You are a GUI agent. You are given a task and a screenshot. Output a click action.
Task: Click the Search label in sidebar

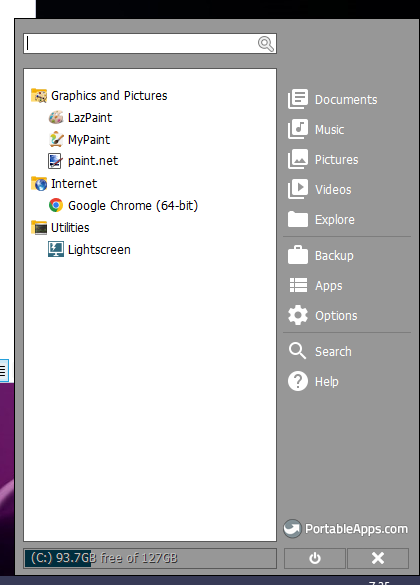click(x=333, y=351)
